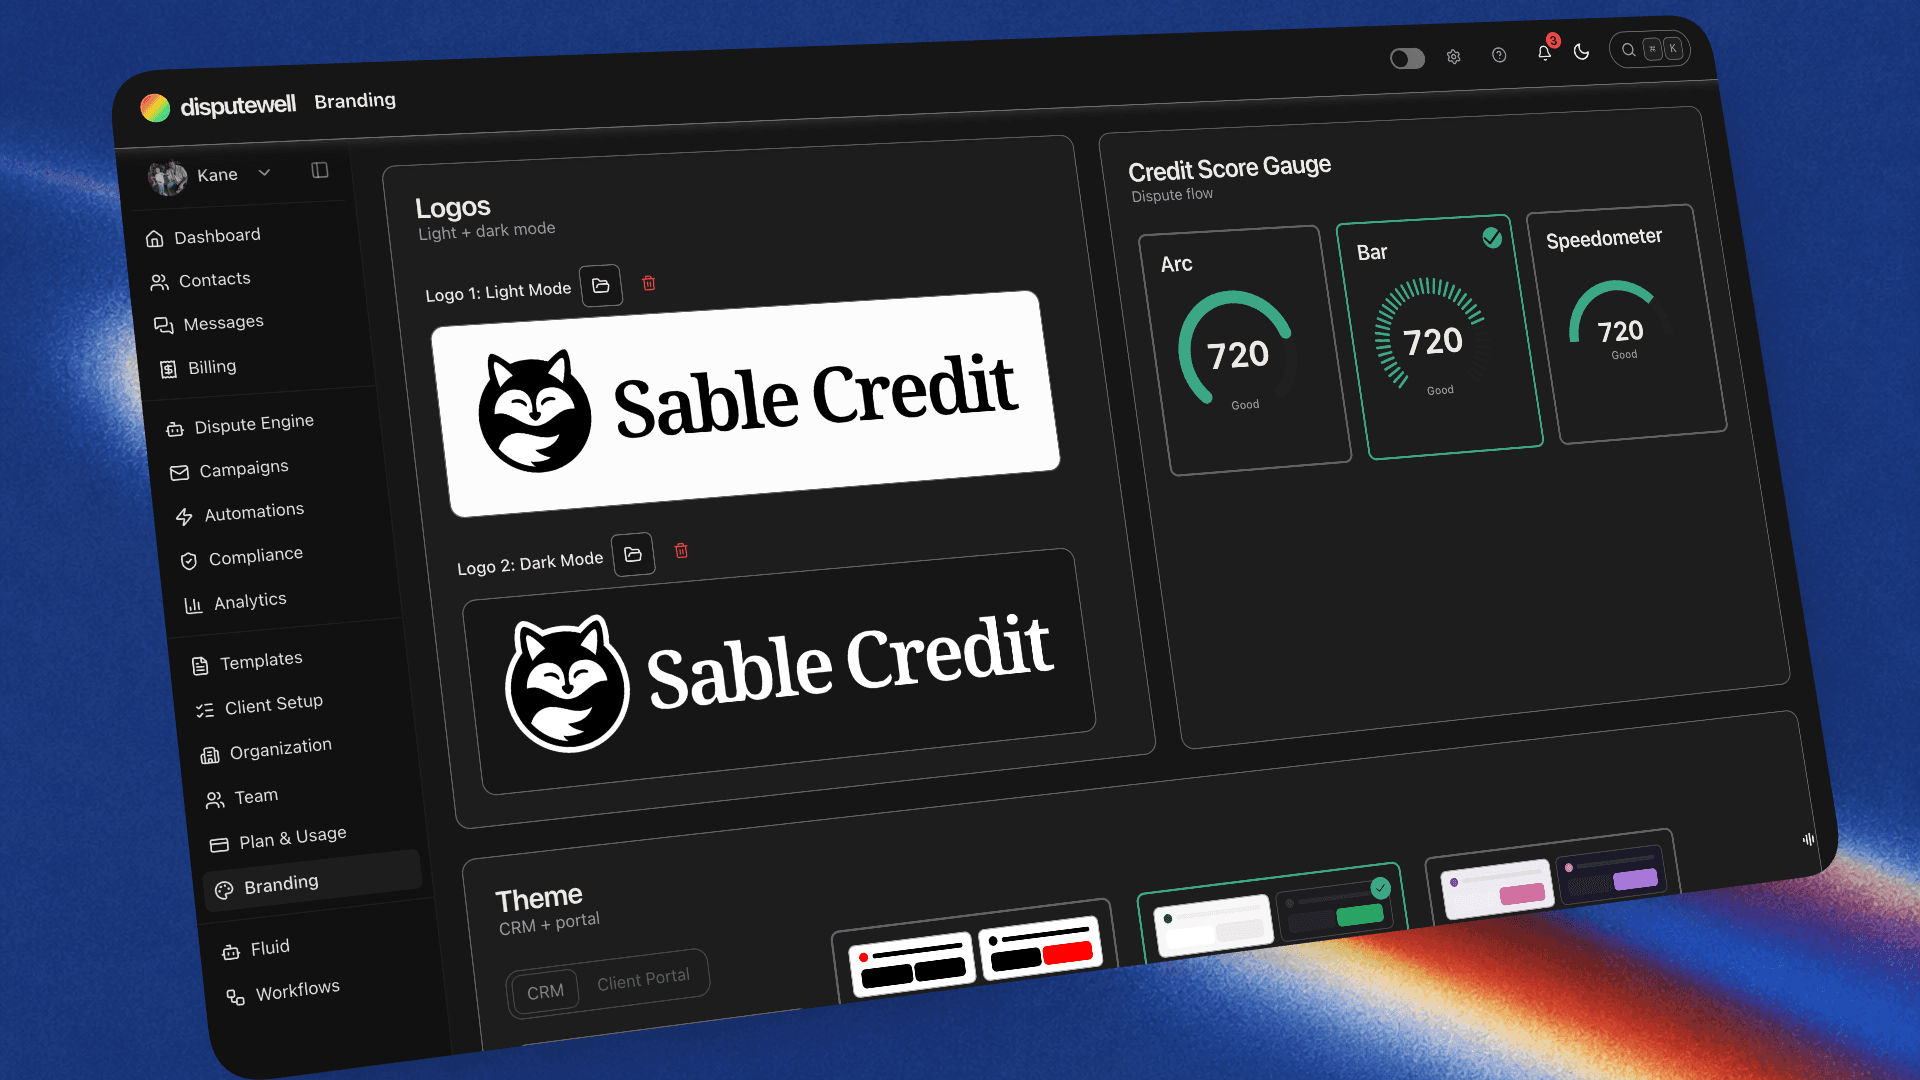Click the audio waveform icon at right edge
The width and height of the screenshot is (1920, 1080).
tap(1808, 839)
